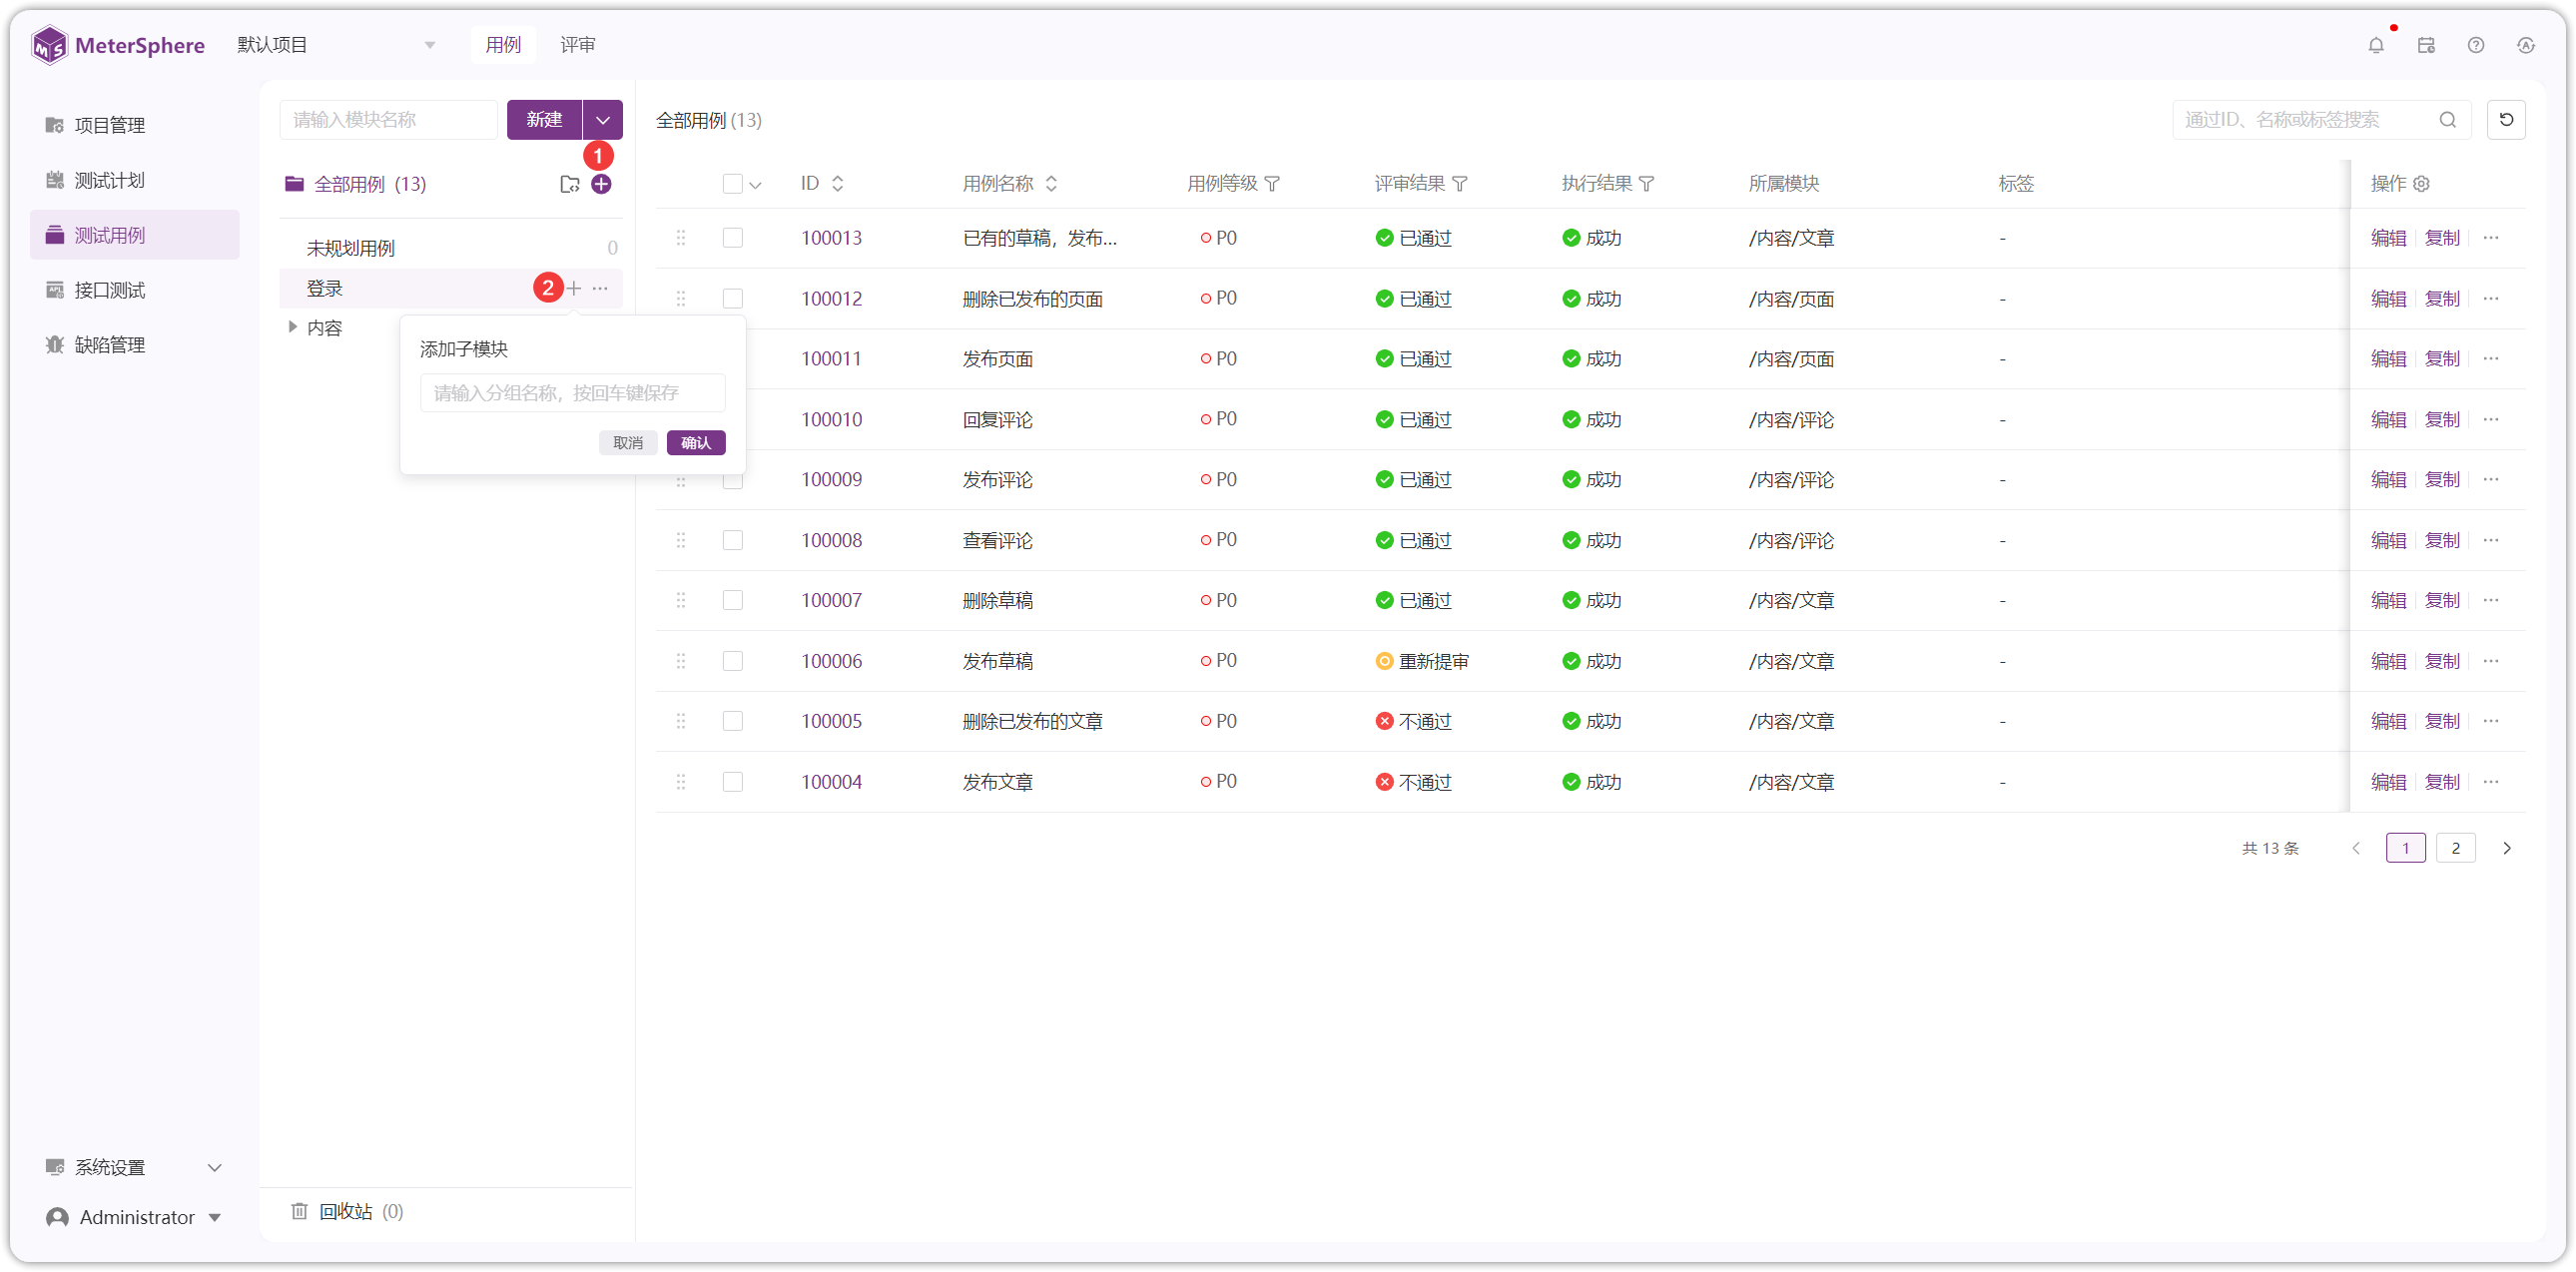2576x1272 pixels.
Task: Click 编辑 for case 100010
Action: tap(2388, 420)
